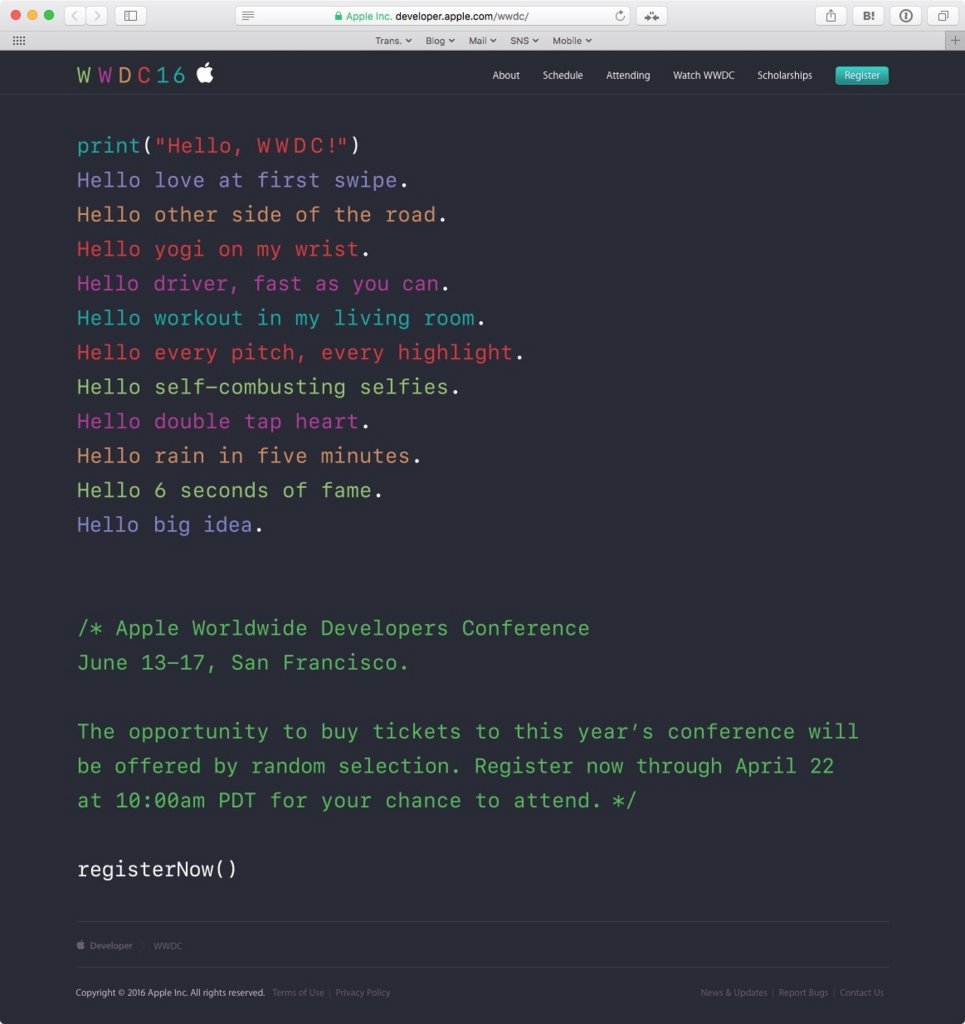Viewport: 965px width, 1024px height.
Task: Open News & Updates footer link
Action: (x=734, y=993)
